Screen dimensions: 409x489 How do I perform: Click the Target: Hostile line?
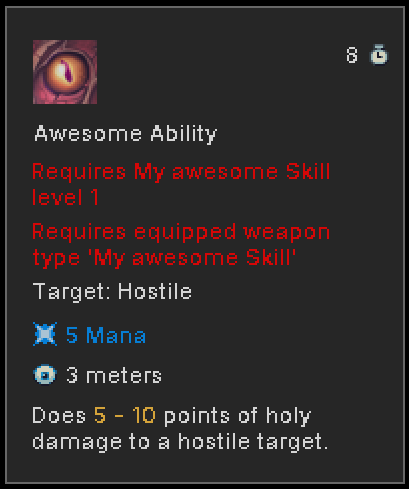112,292
